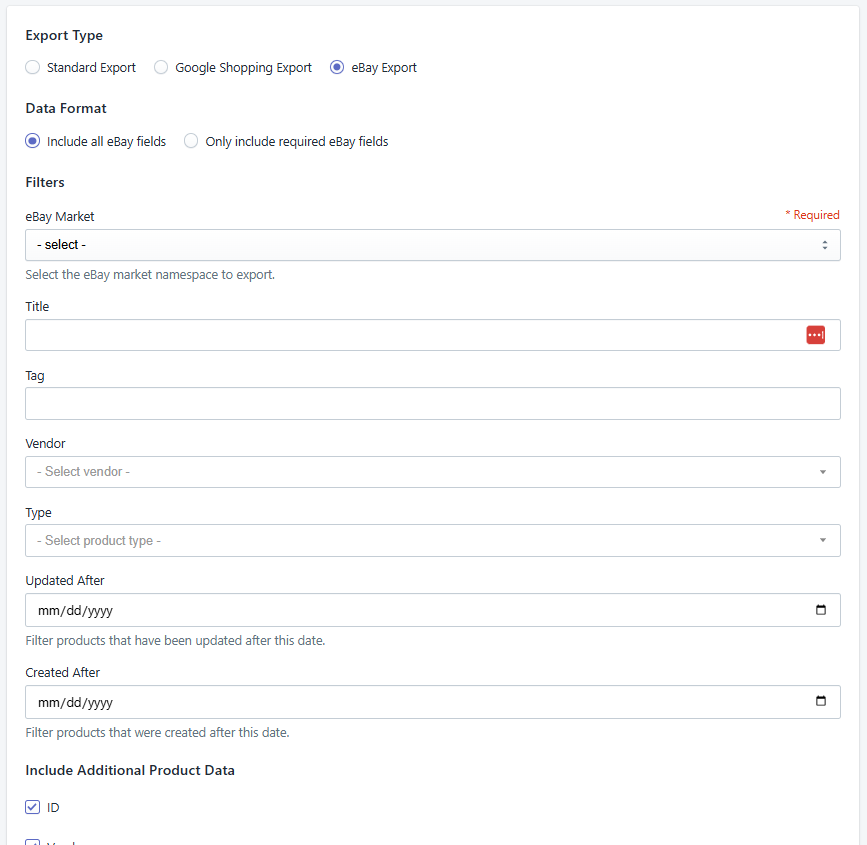
Task: Select Only include required eBay fields
Action: click(191, 141)
